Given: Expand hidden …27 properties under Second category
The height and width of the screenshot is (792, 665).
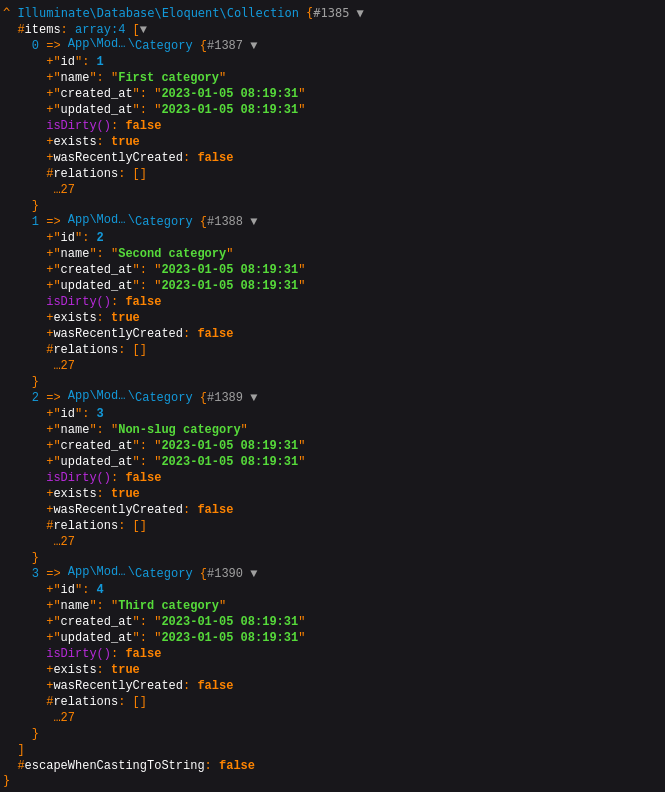Looking at the screenshot, I should [64, 366].
